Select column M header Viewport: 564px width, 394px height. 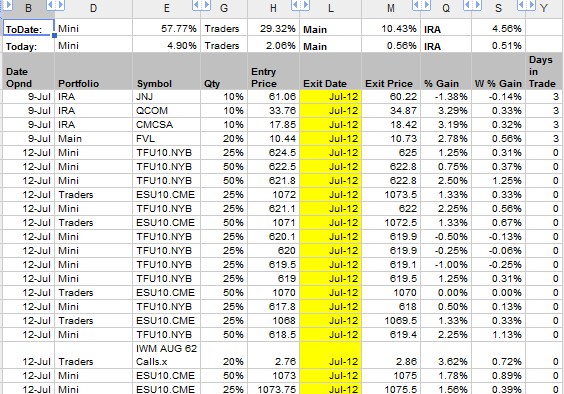tap(391, 9)
